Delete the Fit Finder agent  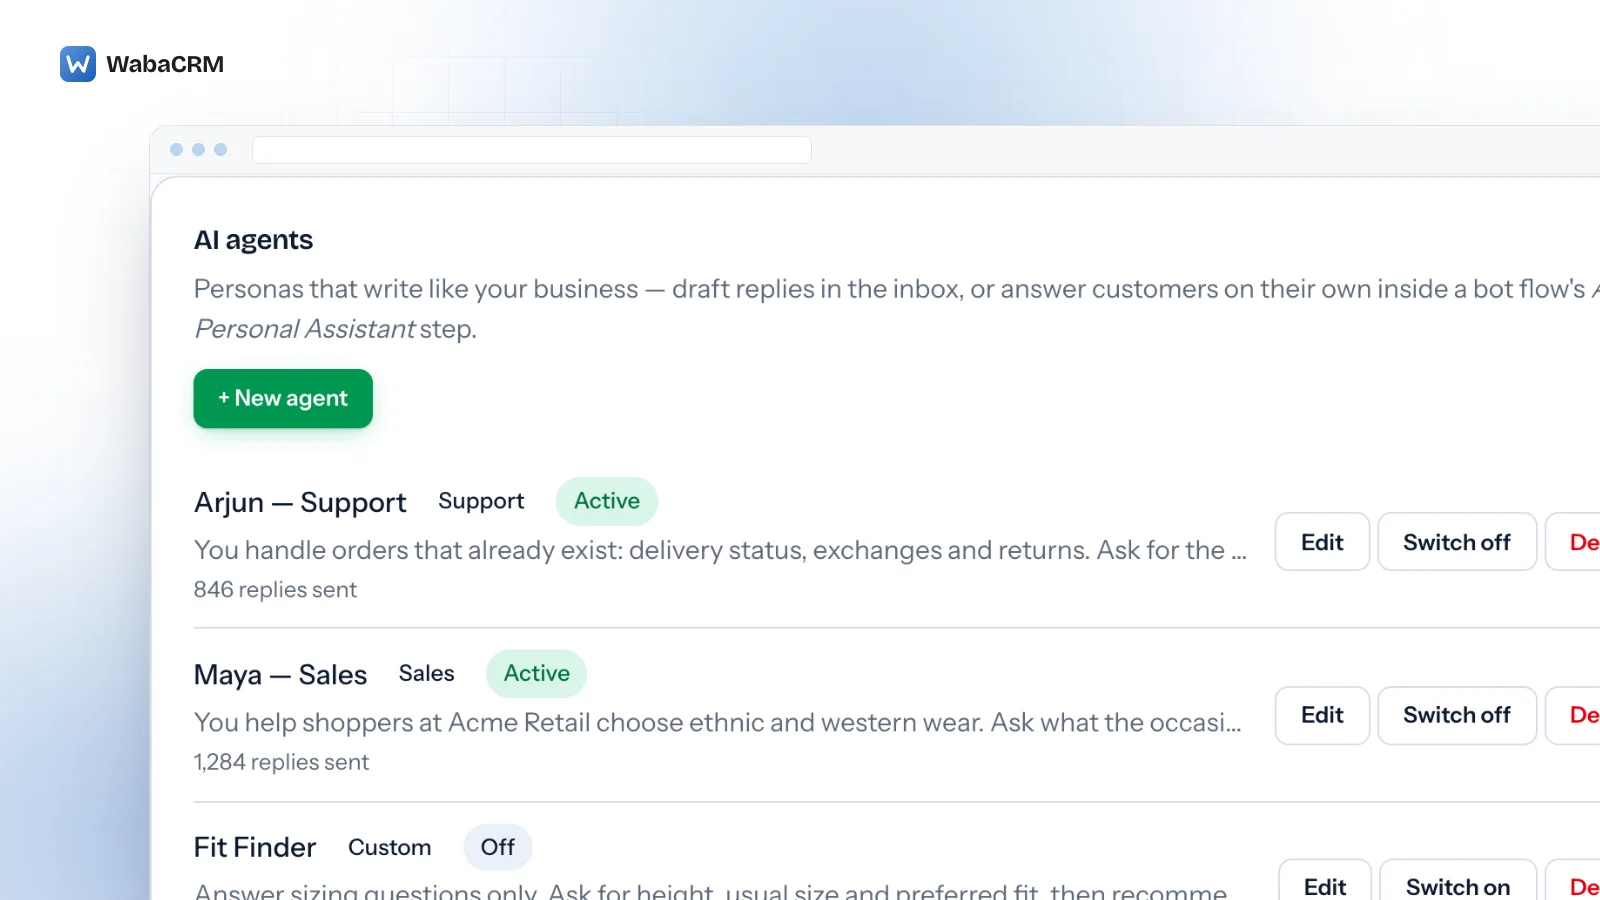click(x=1574, y=881)
